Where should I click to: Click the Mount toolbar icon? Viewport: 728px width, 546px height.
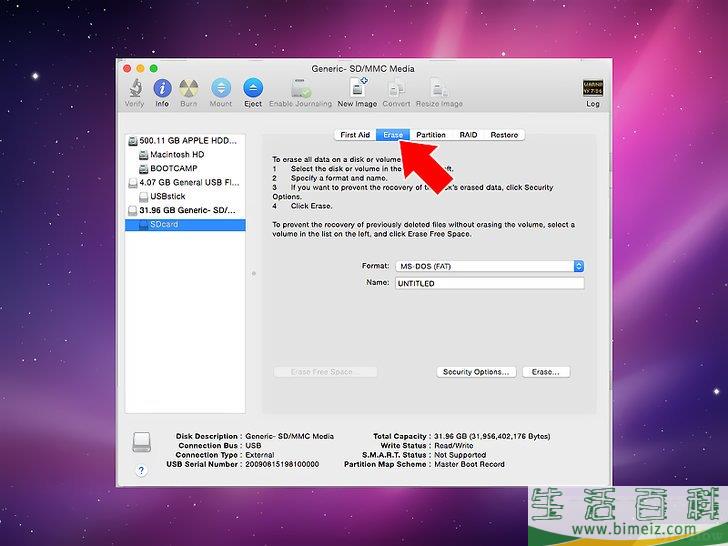tap(221, 88)
